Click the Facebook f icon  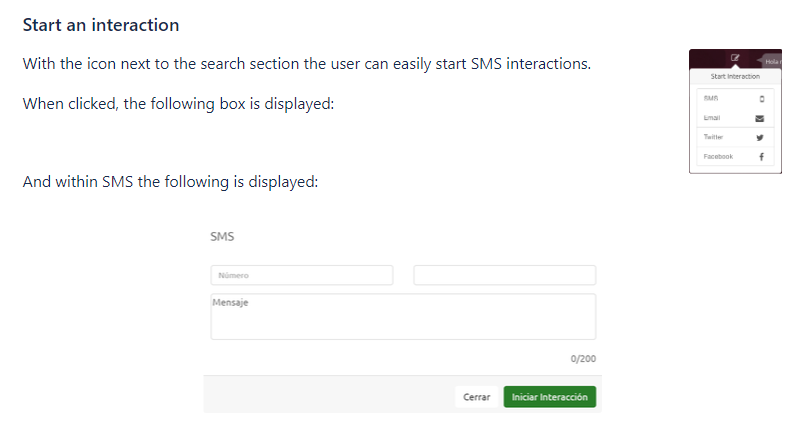coord(760,157)
